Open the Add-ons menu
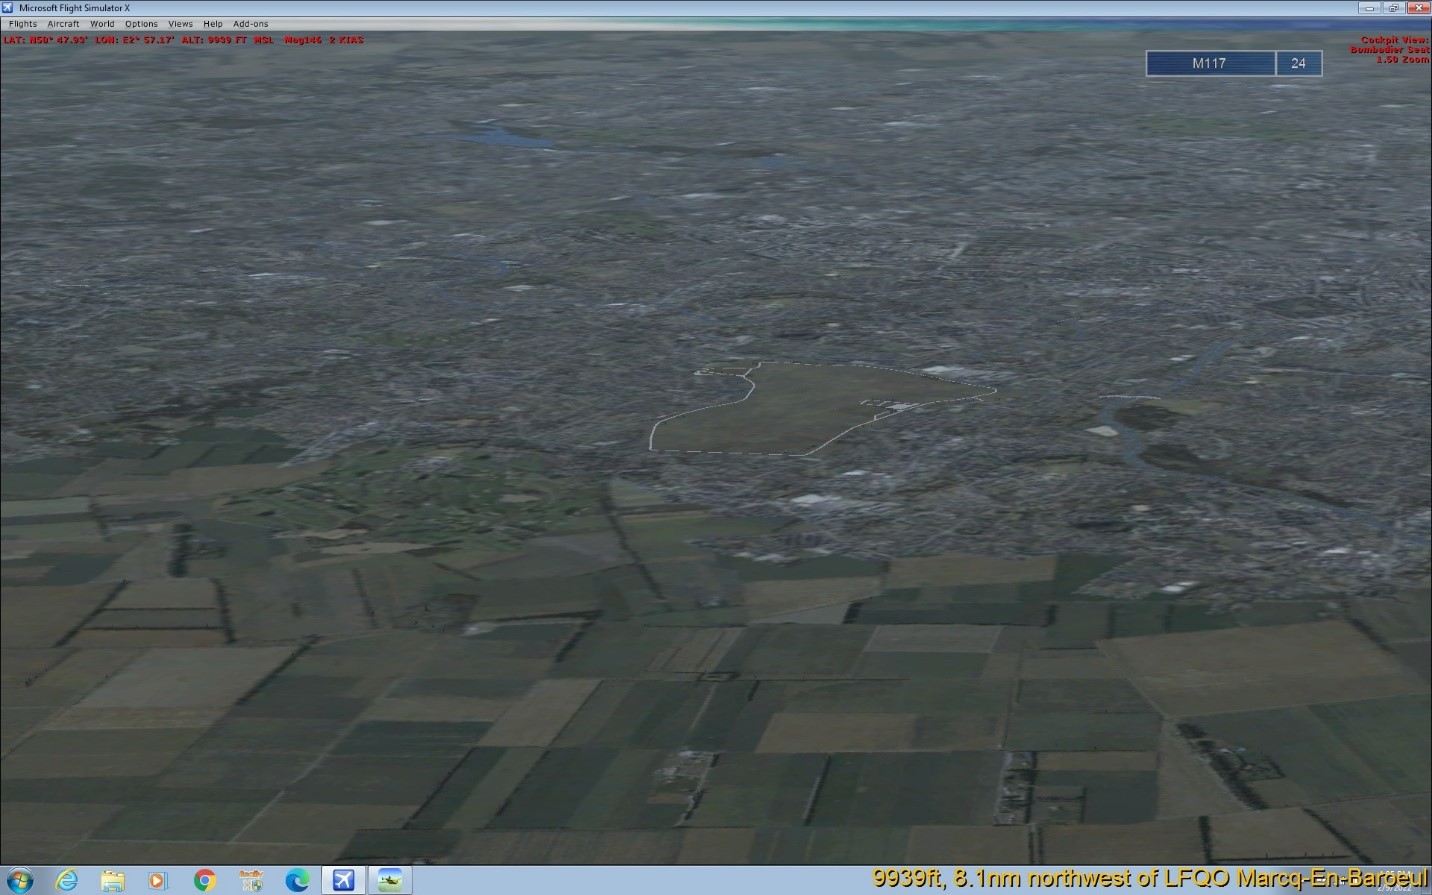 coord(250,24)
